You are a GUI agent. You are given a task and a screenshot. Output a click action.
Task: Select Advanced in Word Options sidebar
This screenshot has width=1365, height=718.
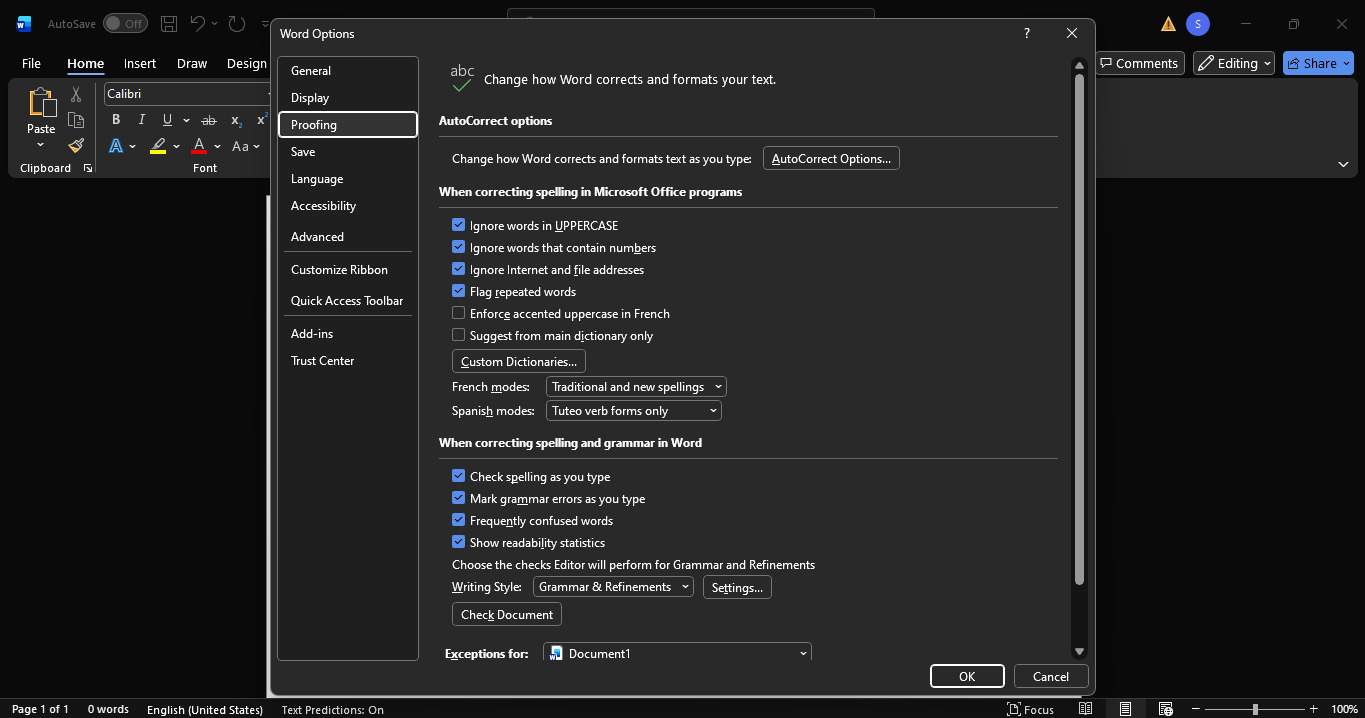click(317, 237)
